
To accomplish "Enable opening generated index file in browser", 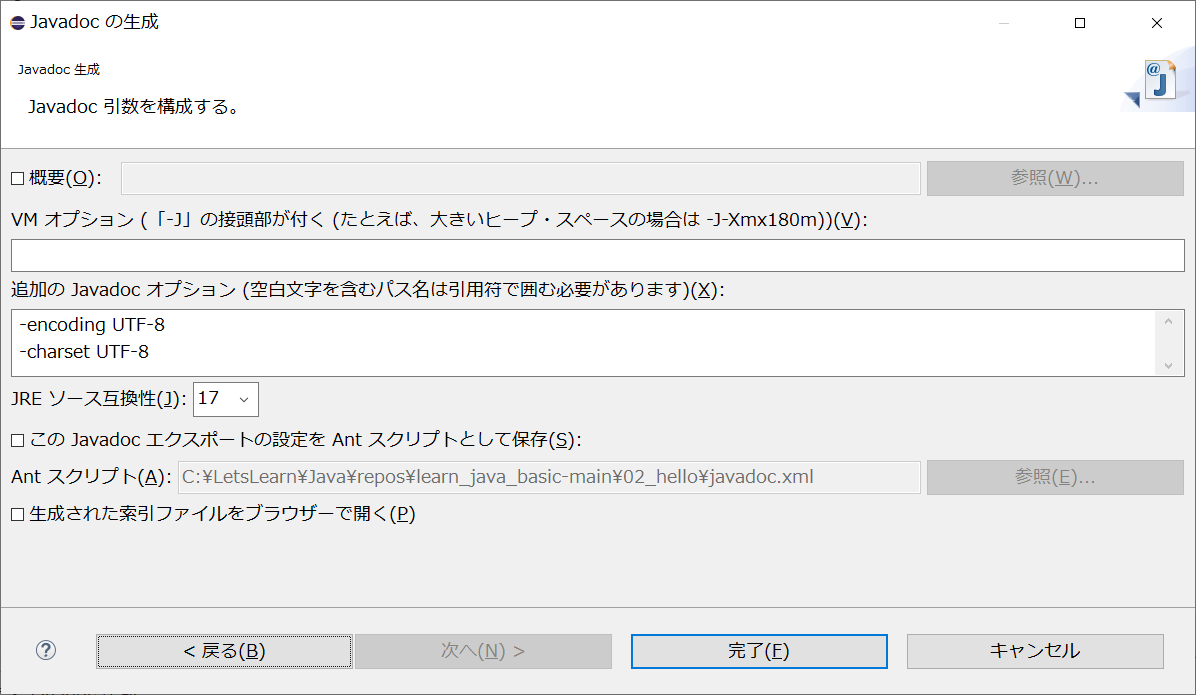I will pyautogui.click(x=17, y=514).
